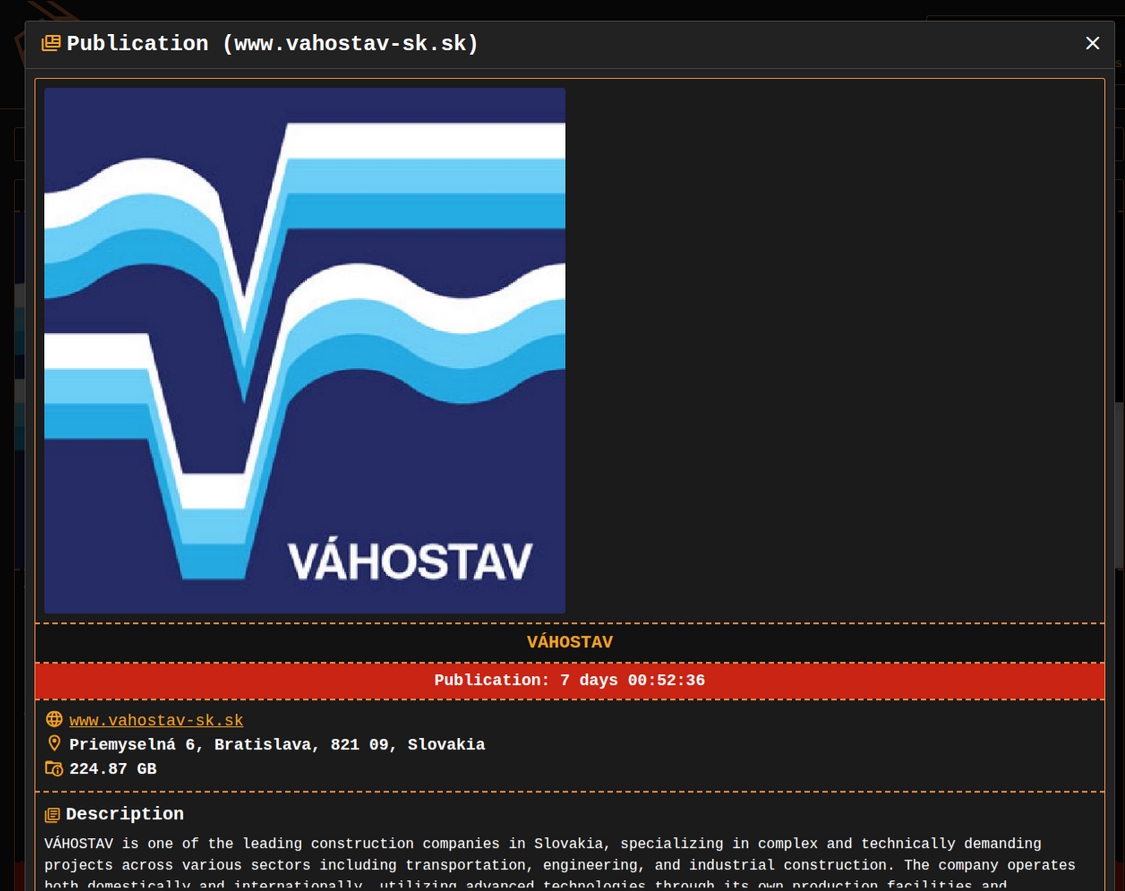Click the Description section heading
The width and height of the screenshot is (1125, 891).
pos(124,814)
